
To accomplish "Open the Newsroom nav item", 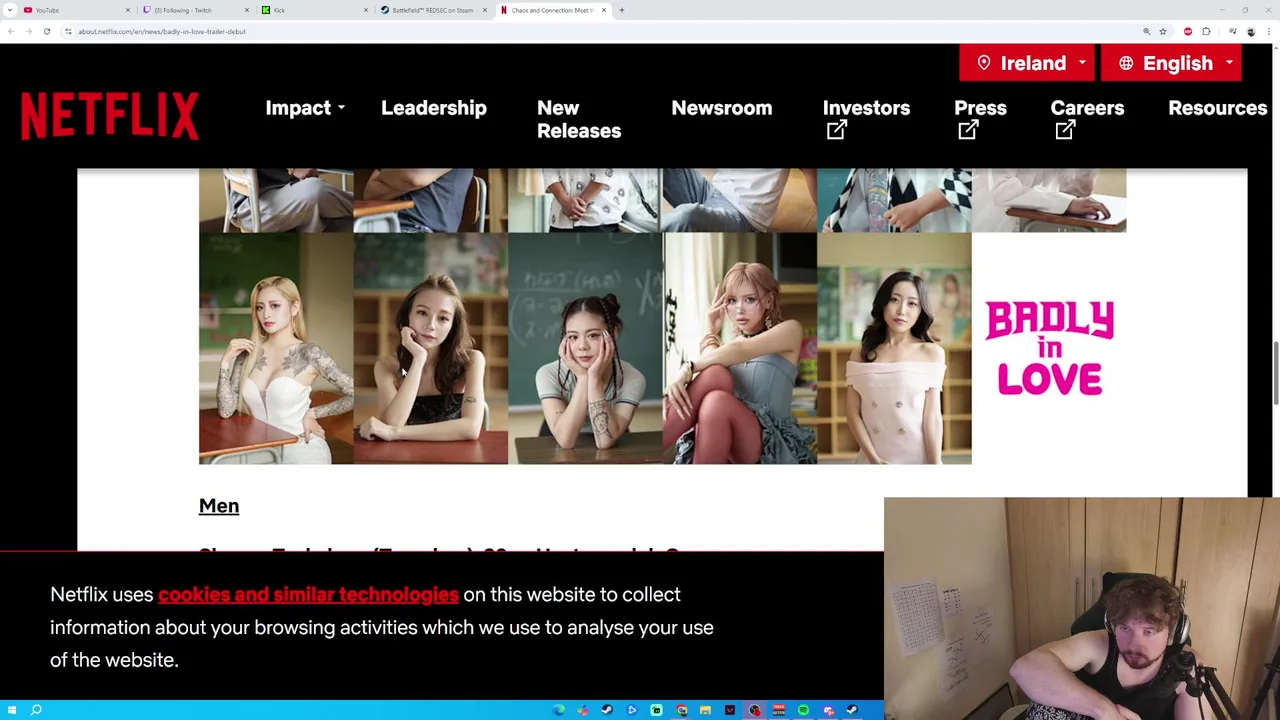I will 722,108.
